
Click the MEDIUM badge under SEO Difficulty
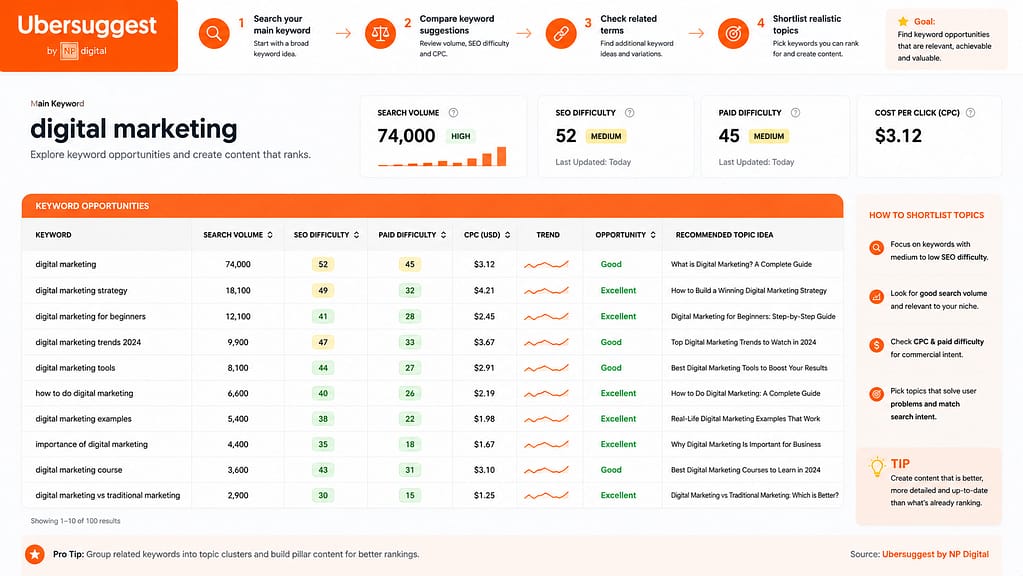606,136
